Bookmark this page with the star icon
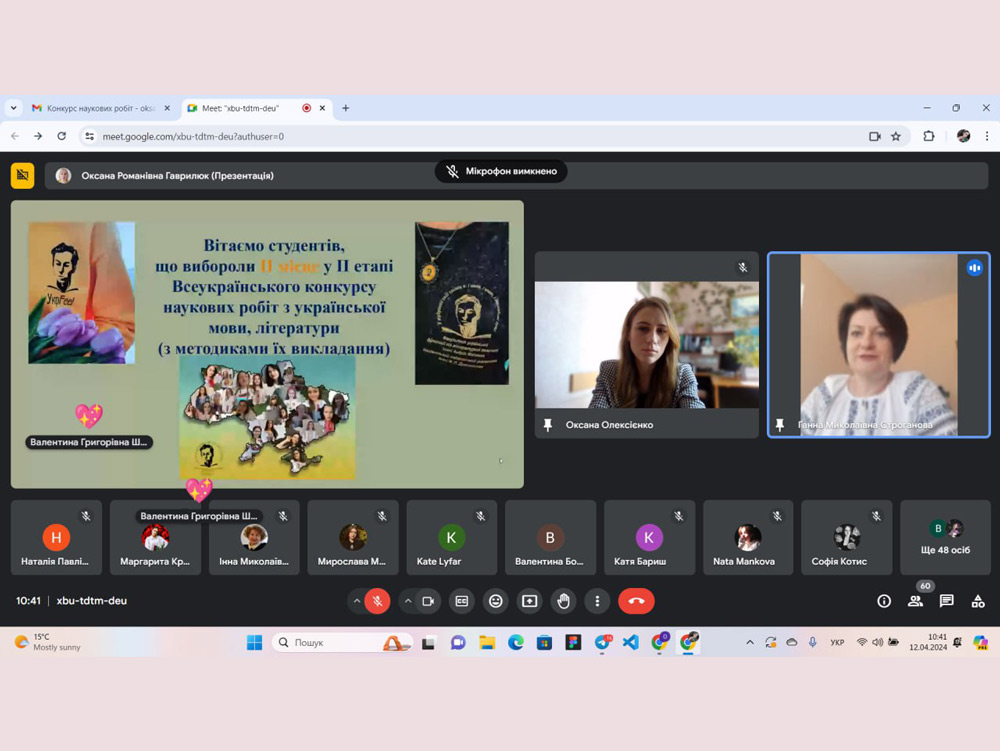This screenshot has width=1000, height=751. [x=896, y=136]
